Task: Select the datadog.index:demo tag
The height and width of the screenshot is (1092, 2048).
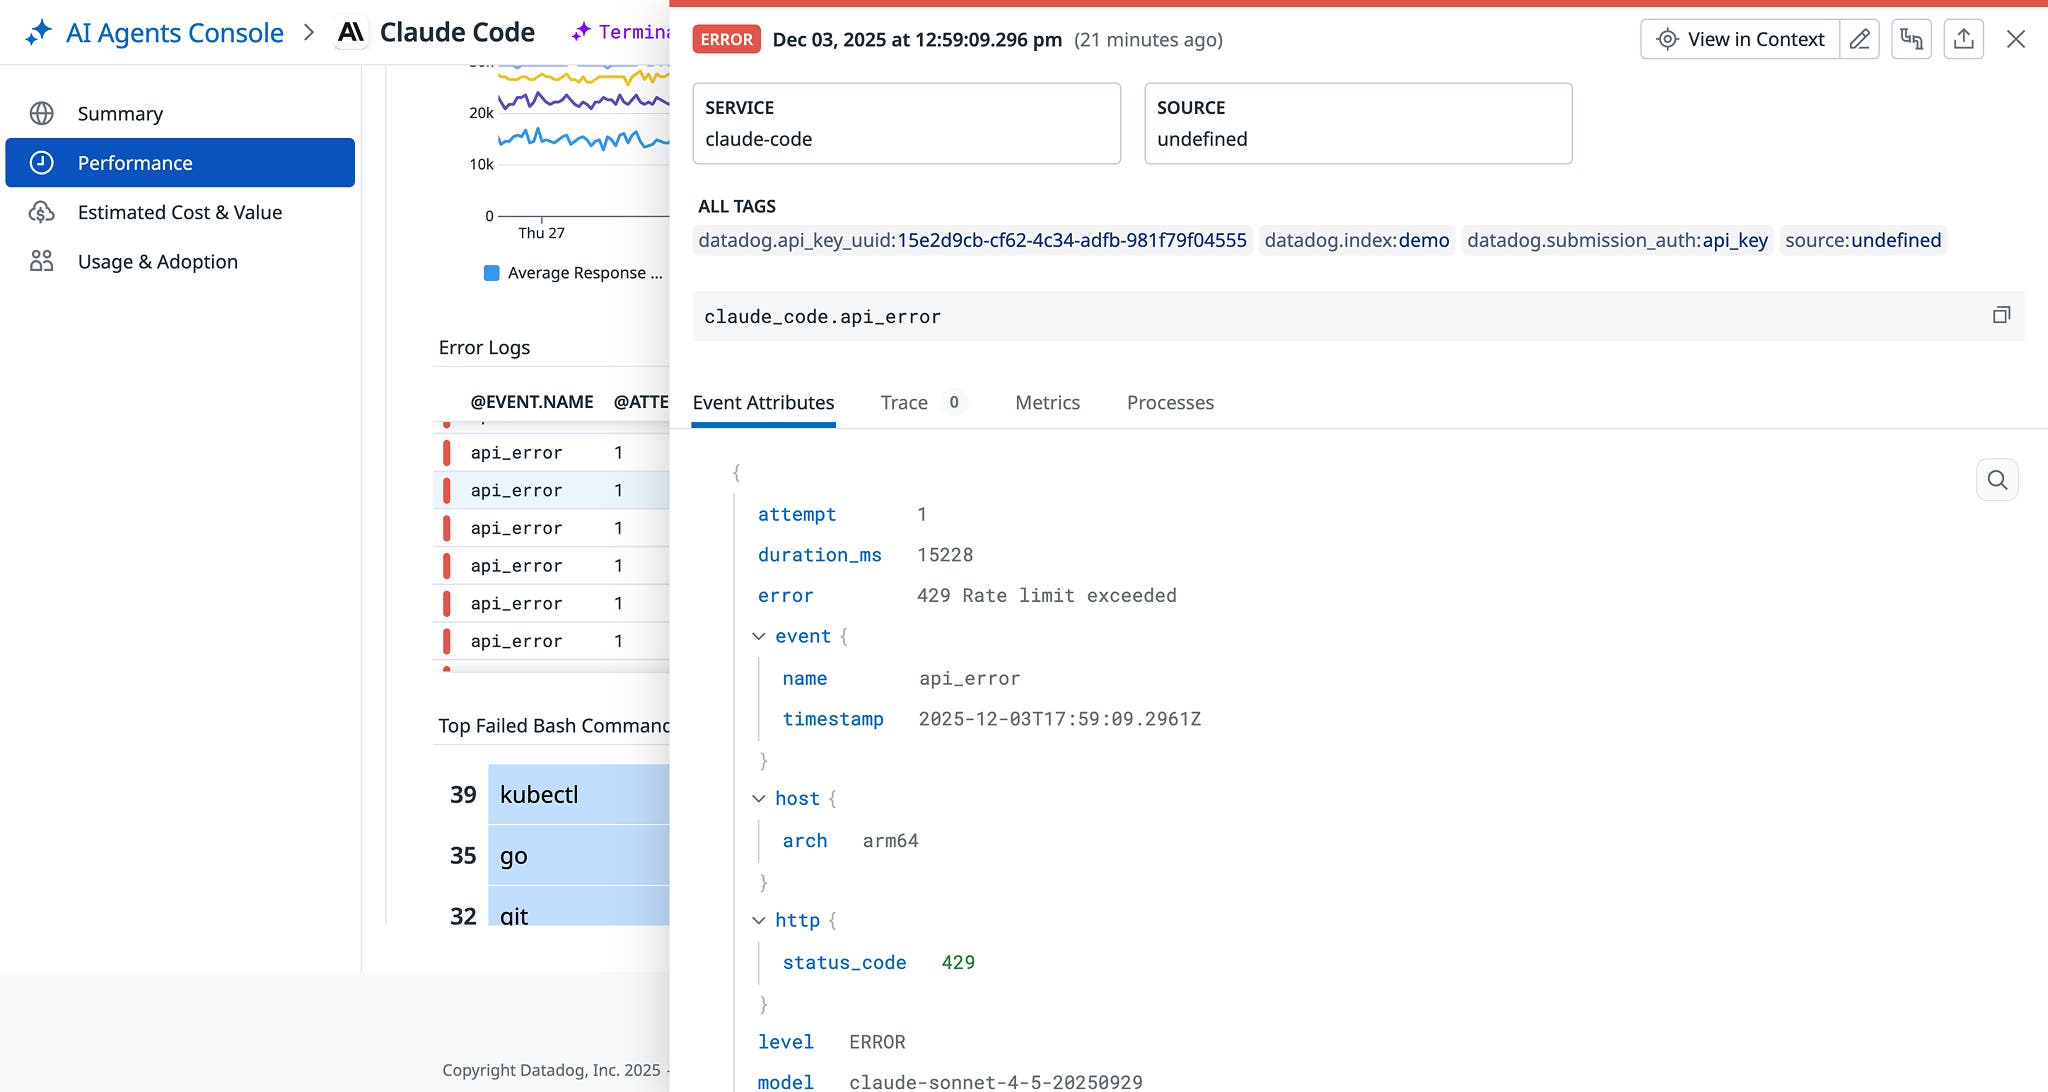Action: [1356, 240]
